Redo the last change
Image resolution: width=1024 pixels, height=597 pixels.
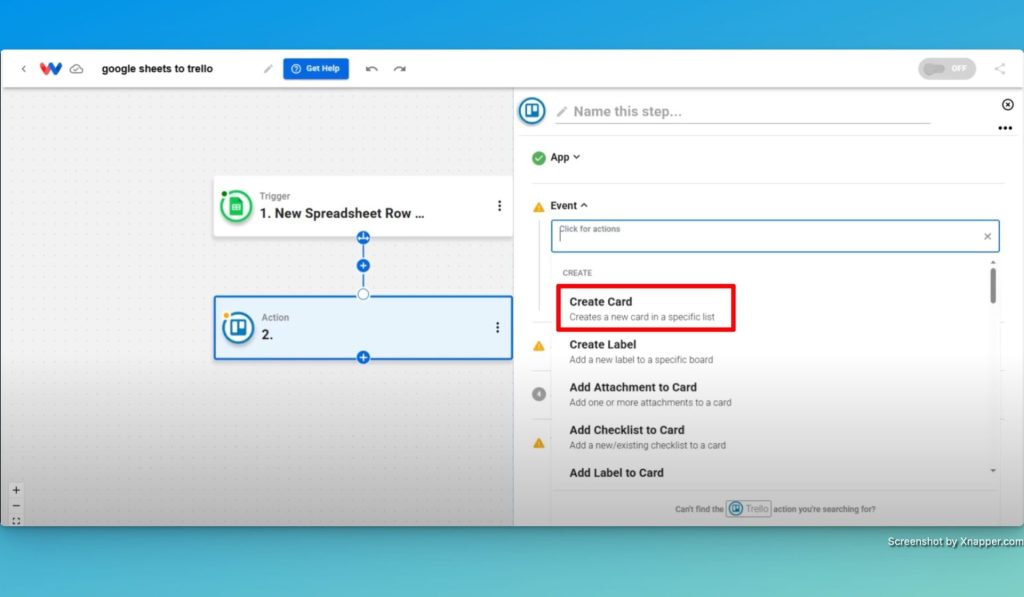(400, 69)
